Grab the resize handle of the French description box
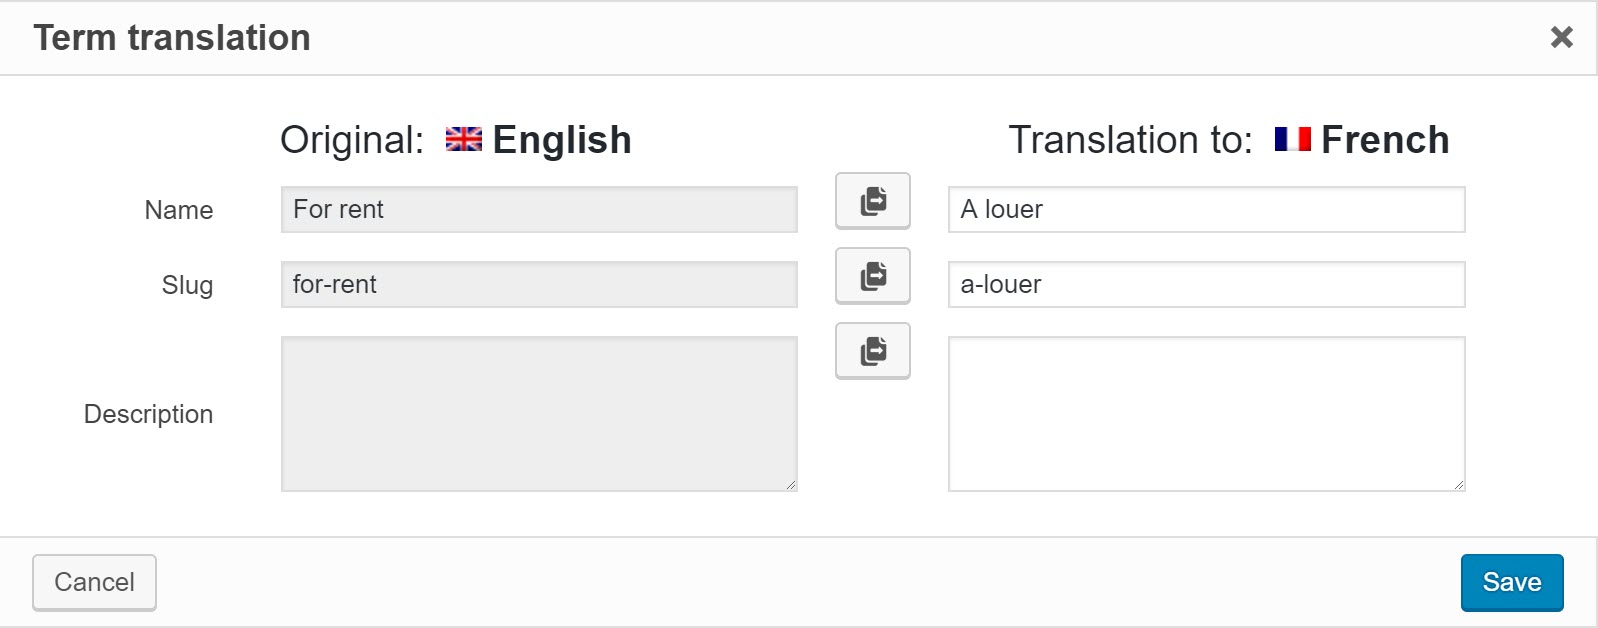Viewport: 1598px width, 628px height. [x=1459, y=485]
